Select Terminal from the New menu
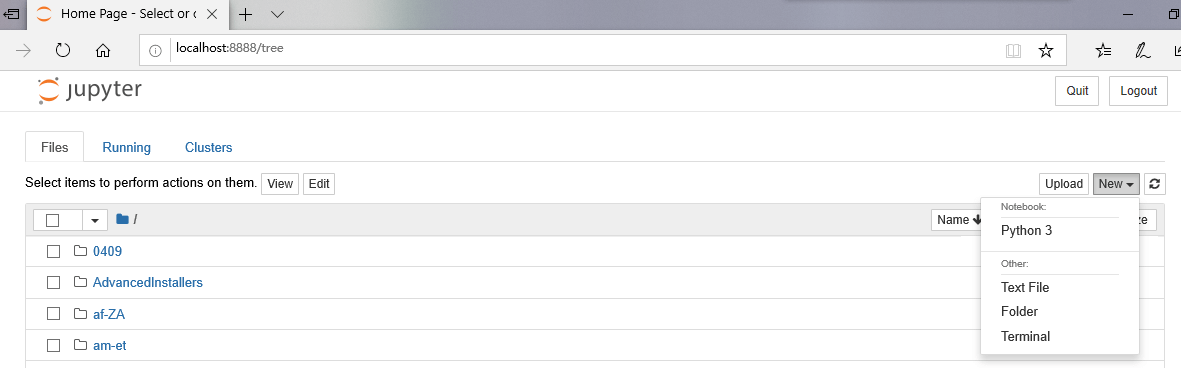1181x382 pixels. pyautogui.click(x=1025, y=336)
